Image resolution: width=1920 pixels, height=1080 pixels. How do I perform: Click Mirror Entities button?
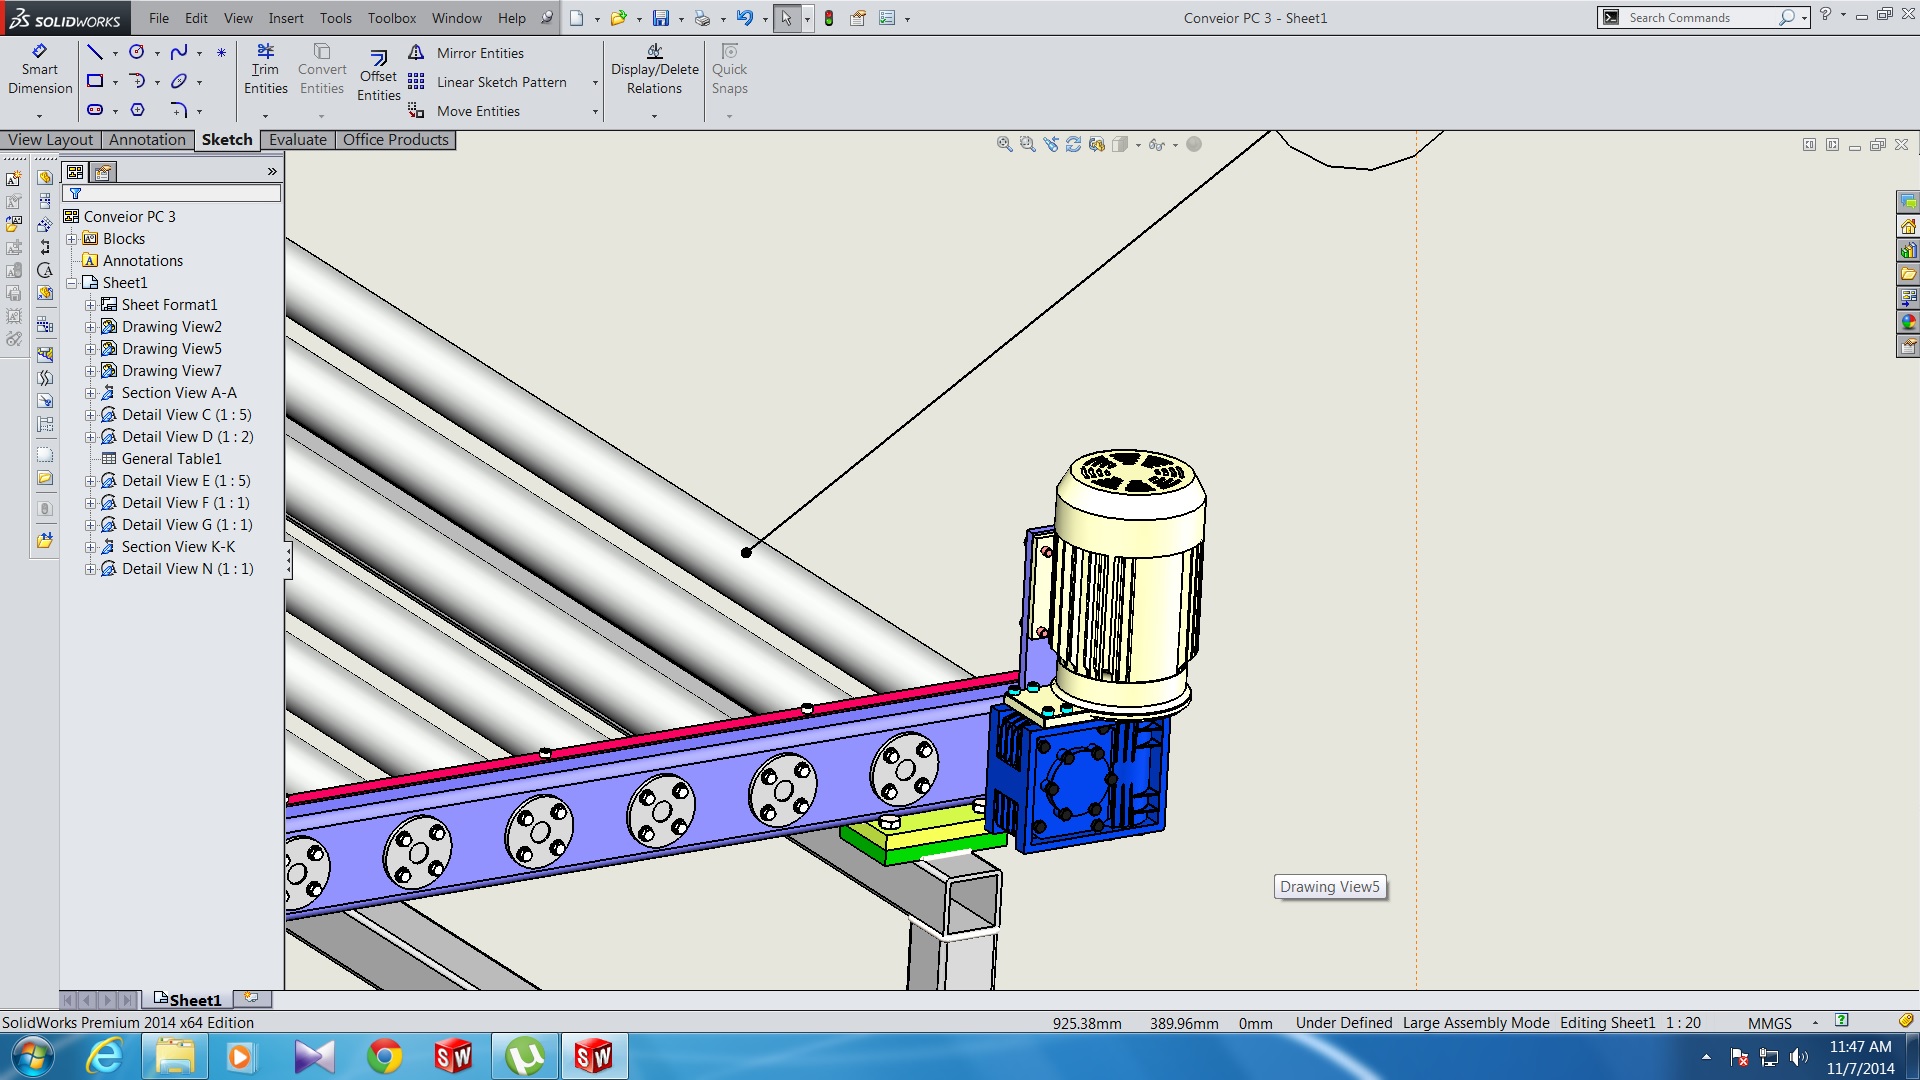click(479, 53)
